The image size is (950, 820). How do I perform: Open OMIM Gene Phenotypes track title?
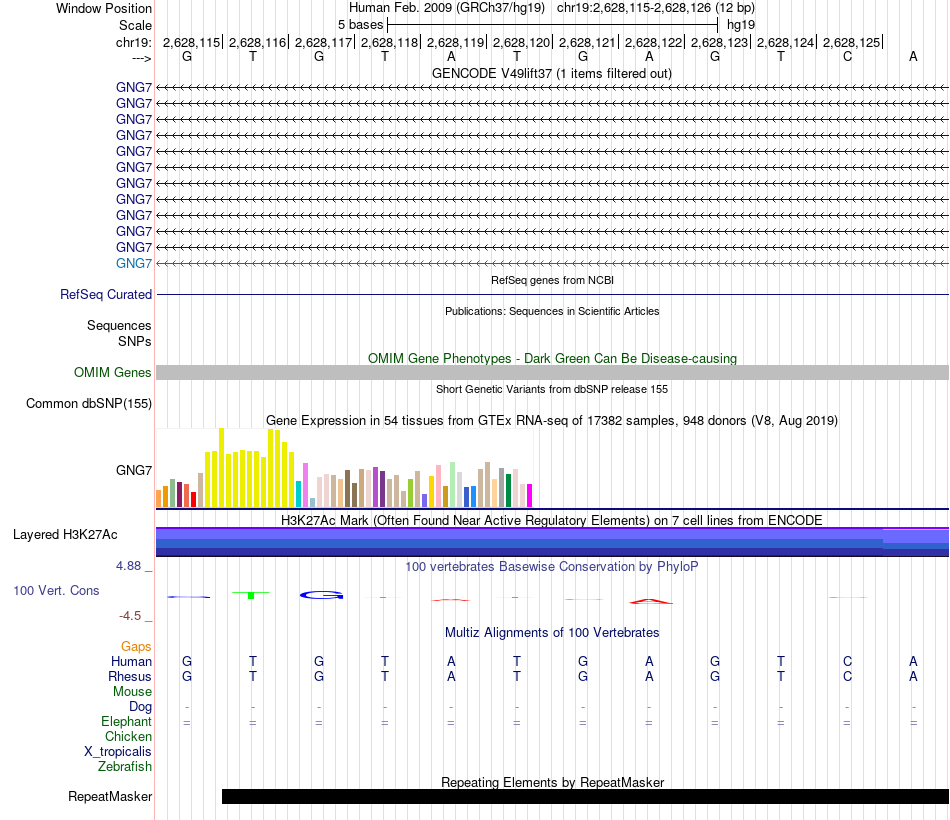click(x=552, y=358)
